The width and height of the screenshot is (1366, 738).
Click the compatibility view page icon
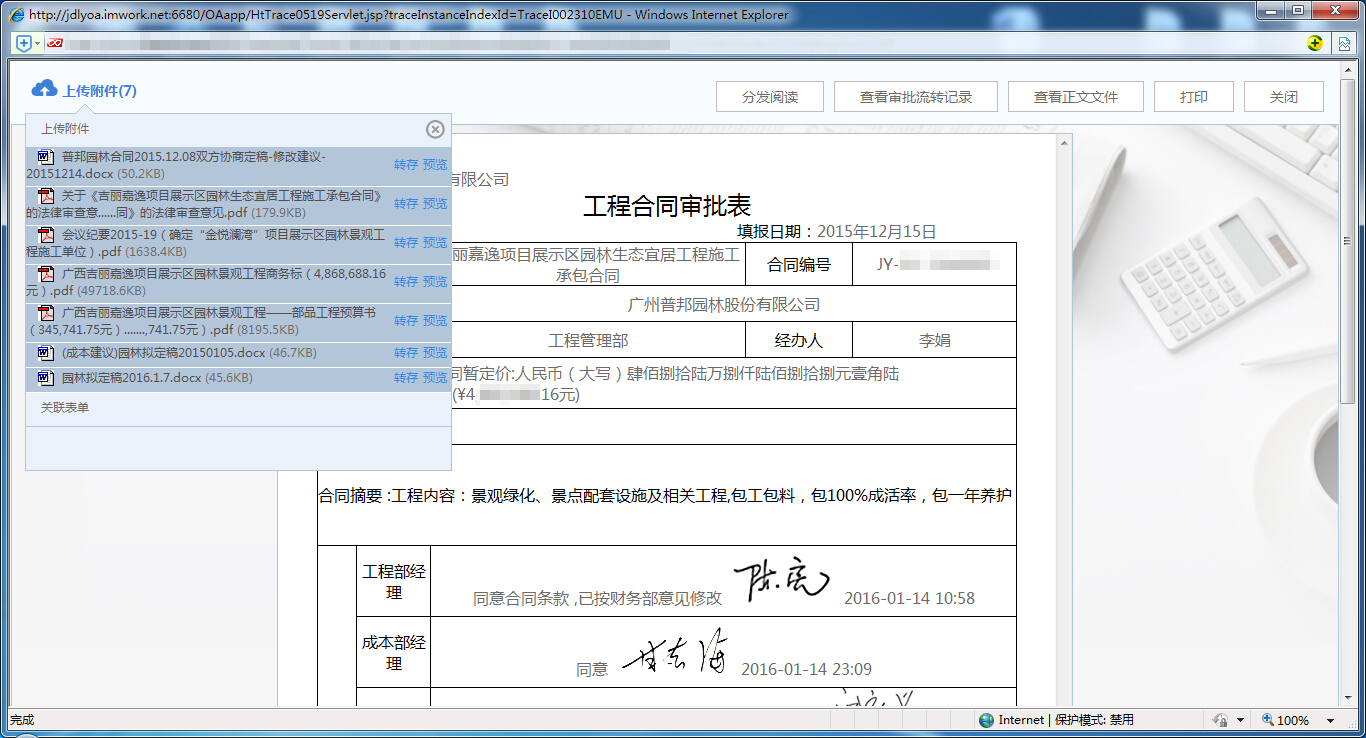click(x=1345, y=43)
